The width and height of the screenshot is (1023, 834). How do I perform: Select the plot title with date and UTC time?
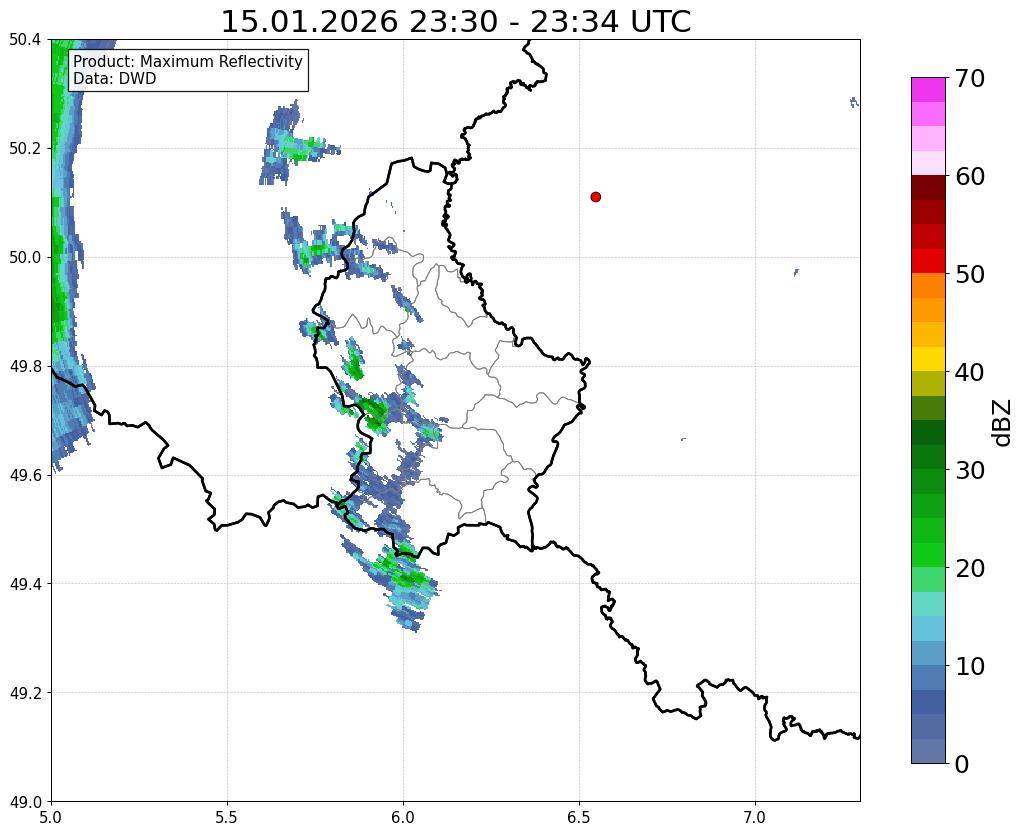coord(455,22)
